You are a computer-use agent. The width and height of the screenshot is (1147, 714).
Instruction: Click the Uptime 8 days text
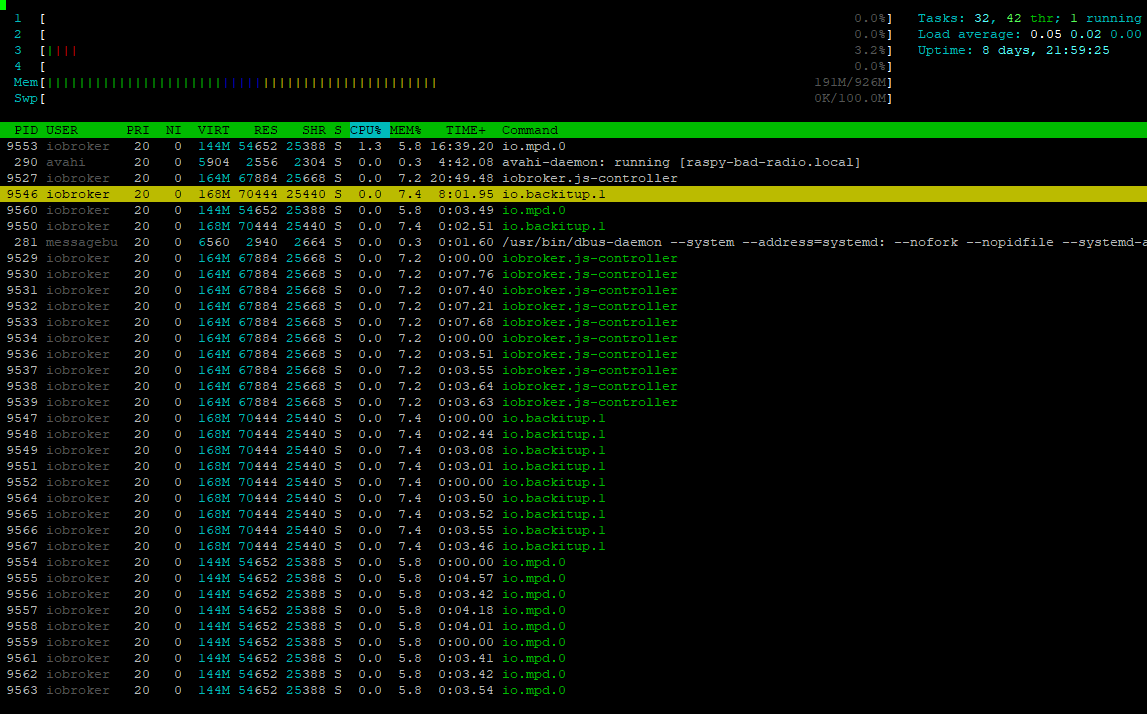1013,50
